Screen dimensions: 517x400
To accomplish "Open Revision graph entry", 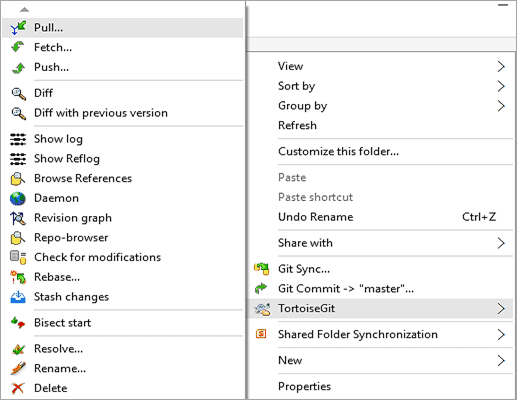I will pyautogui.click(x=123, y=218).
